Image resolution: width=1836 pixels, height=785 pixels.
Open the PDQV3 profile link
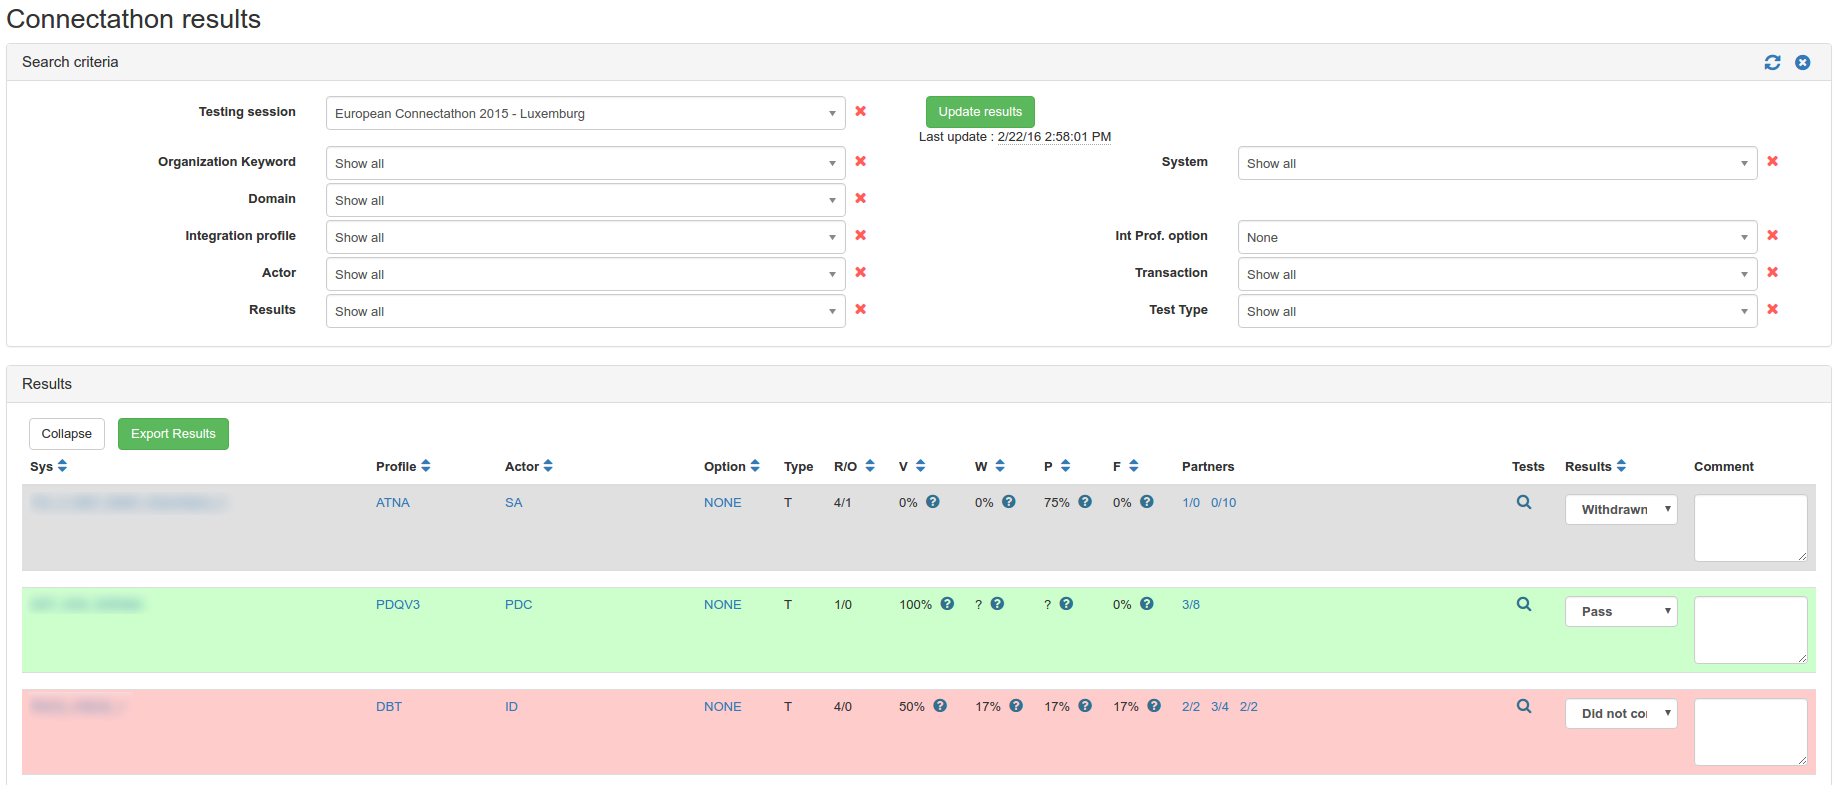398,605
